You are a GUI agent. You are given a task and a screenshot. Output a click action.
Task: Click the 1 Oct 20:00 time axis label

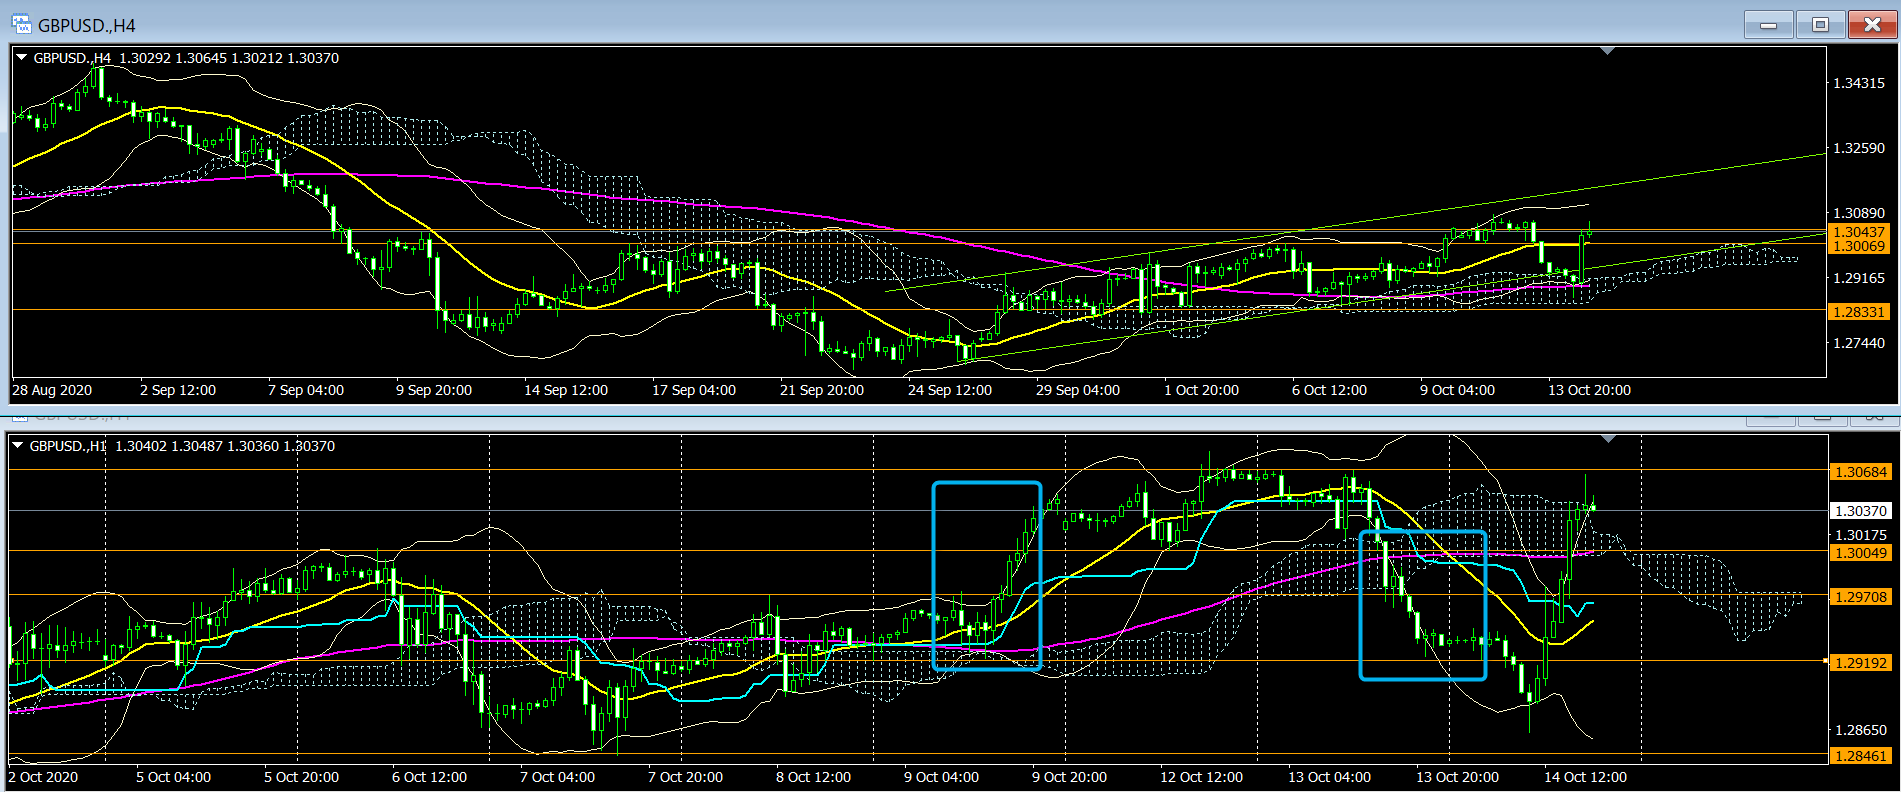1202,390
